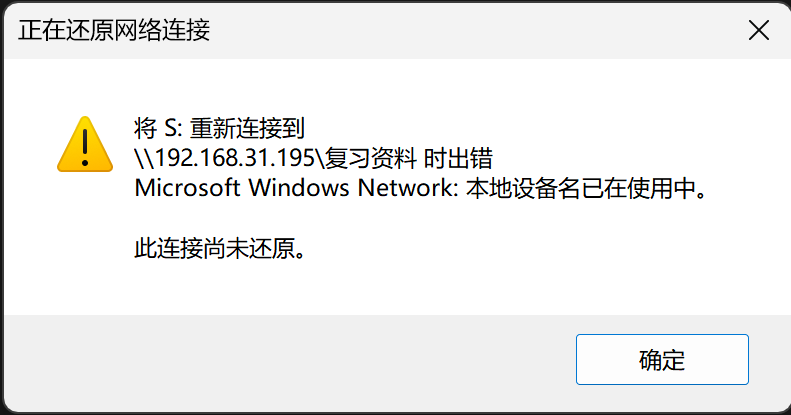The image size is (791, 415).
Task: Click the word Microsoft in error line
Action: pos(187,188)
